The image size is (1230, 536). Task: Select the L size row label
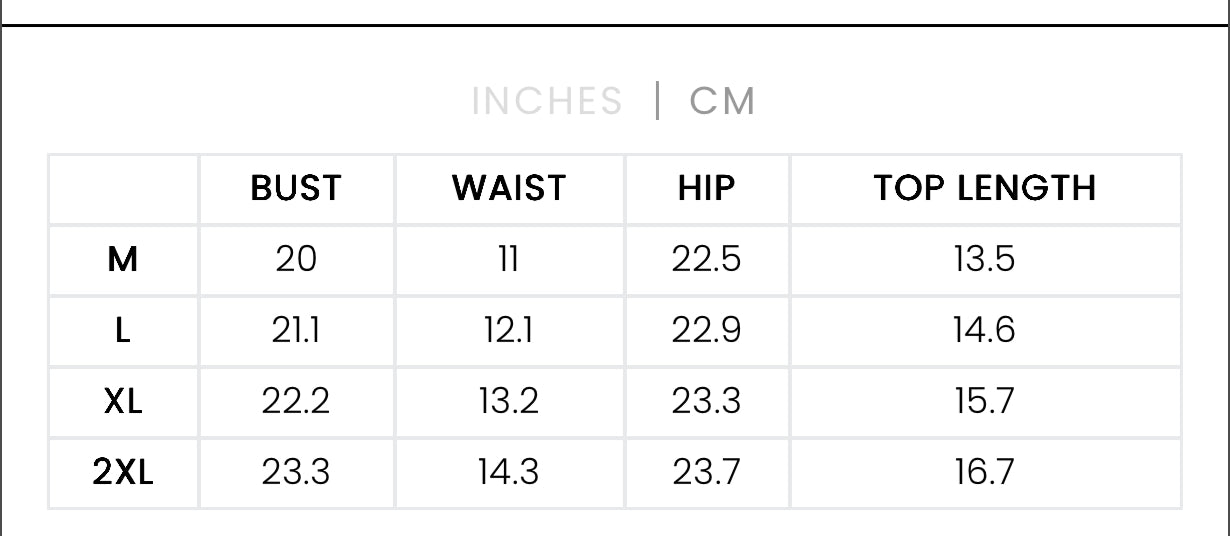[x=123, y=331]
